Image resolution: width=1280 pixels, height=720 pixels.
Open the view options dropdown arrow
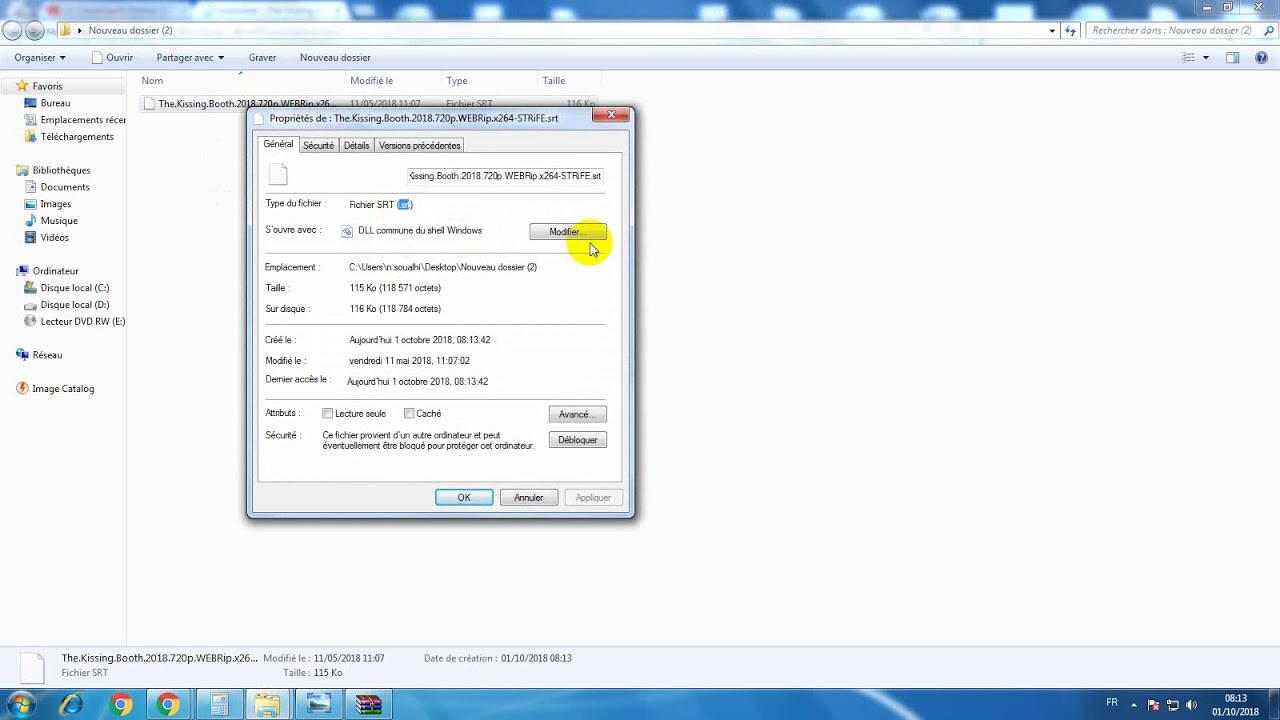[x=1205, y=58]
